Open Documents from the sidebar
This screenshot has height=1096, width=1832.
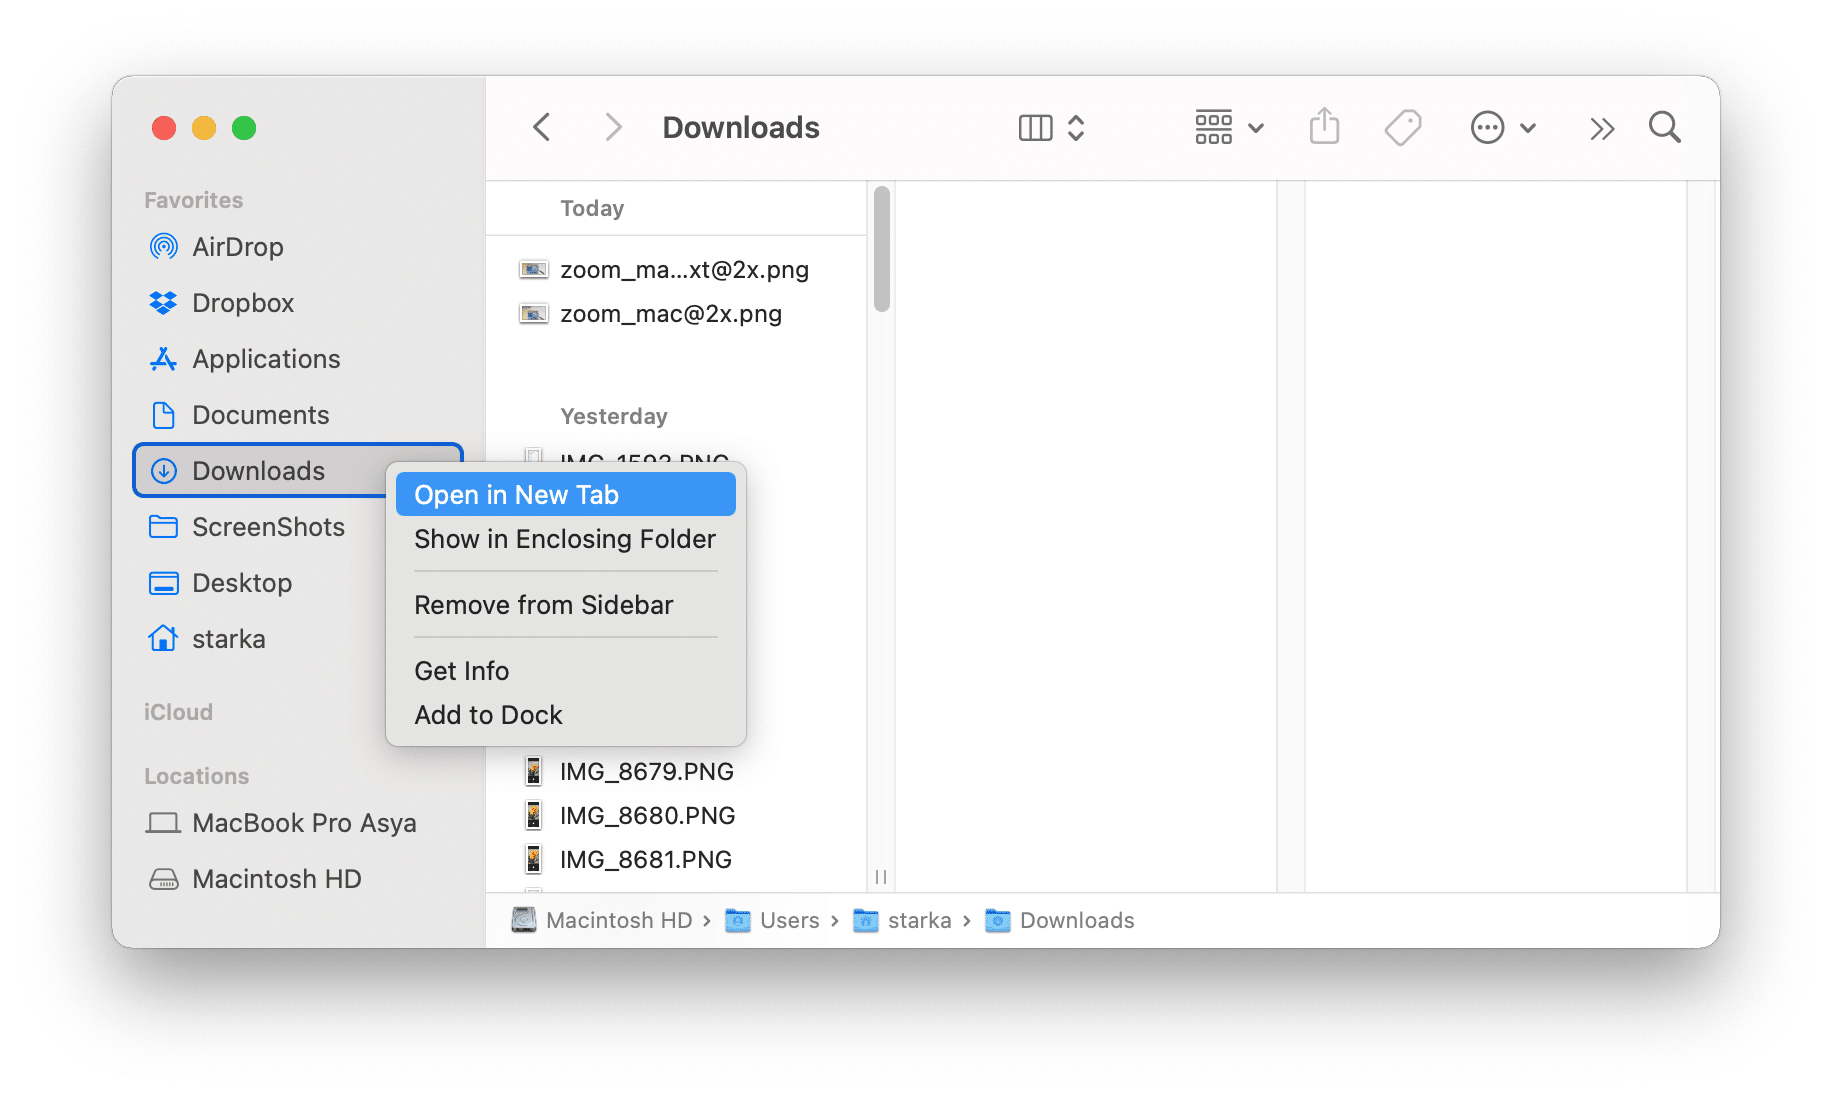coord(297,415)
